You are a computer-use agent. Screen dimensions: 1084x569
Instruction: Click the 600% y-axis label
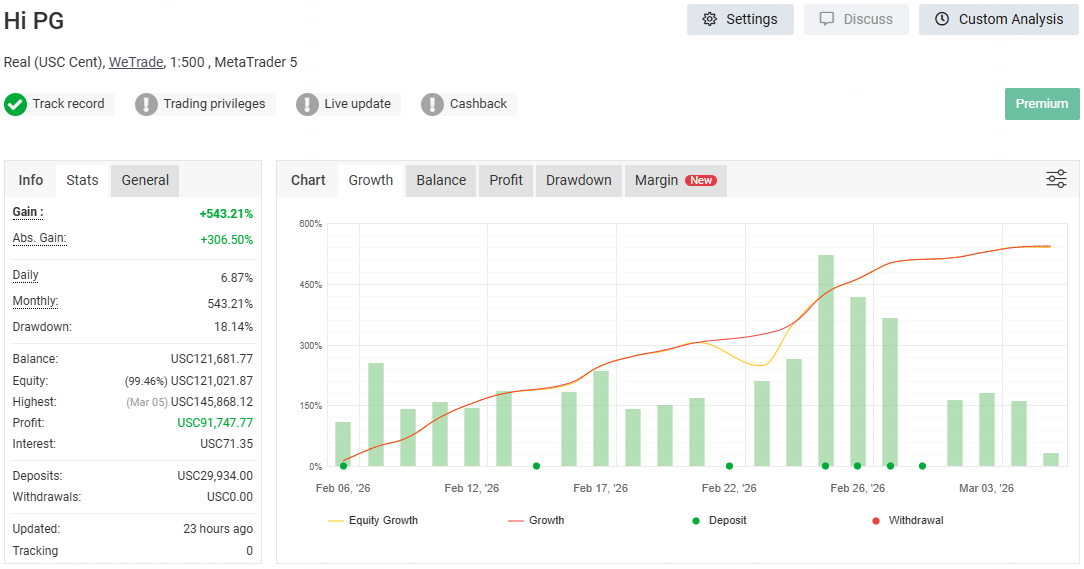pyautogui.click(x=310, y=224)
